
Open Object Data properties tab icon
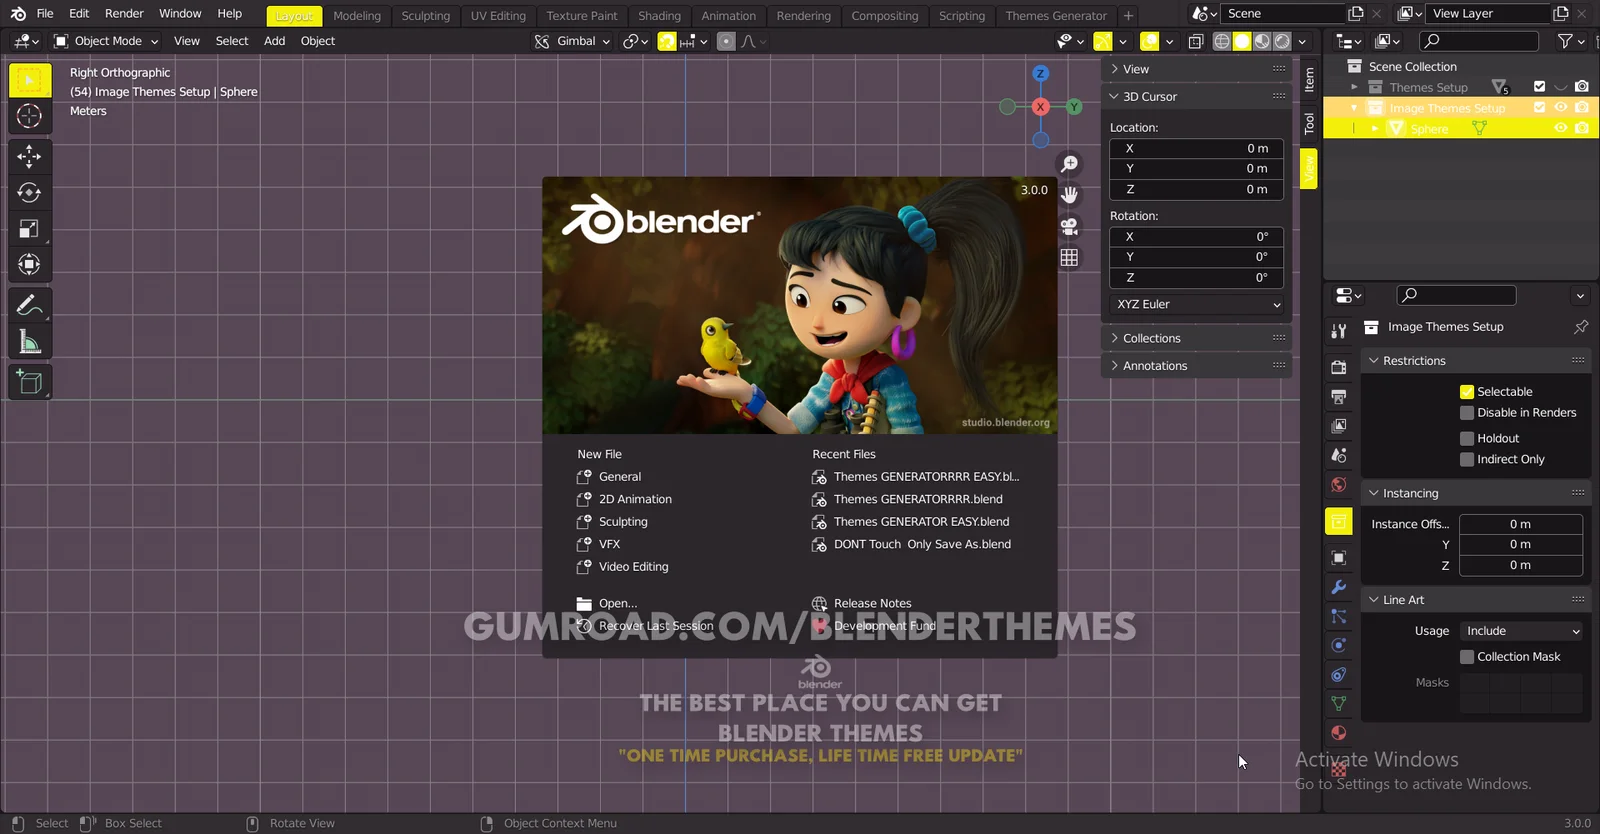pos(1339,704)
